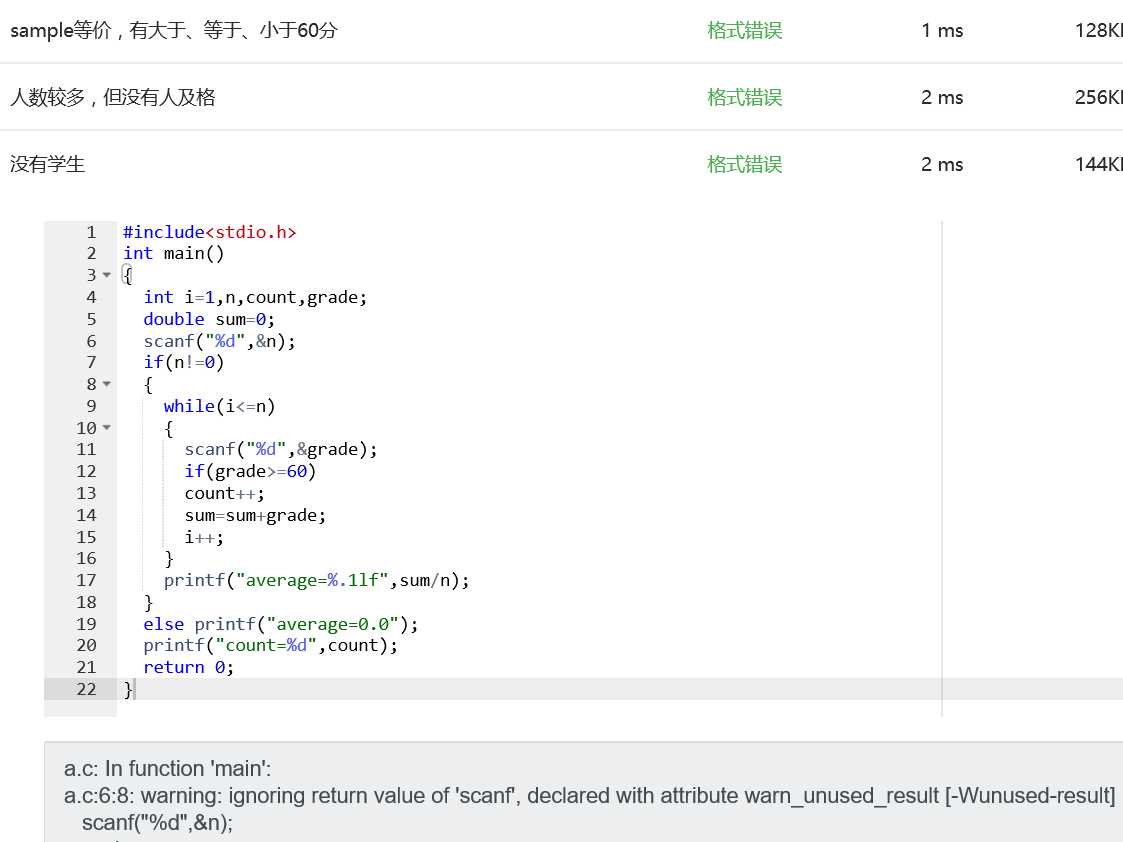This screenshot has width=1123, height=842.
Task: Place cursor in the scanf("%d",&n) code line
Action: (x=220, y=341)
